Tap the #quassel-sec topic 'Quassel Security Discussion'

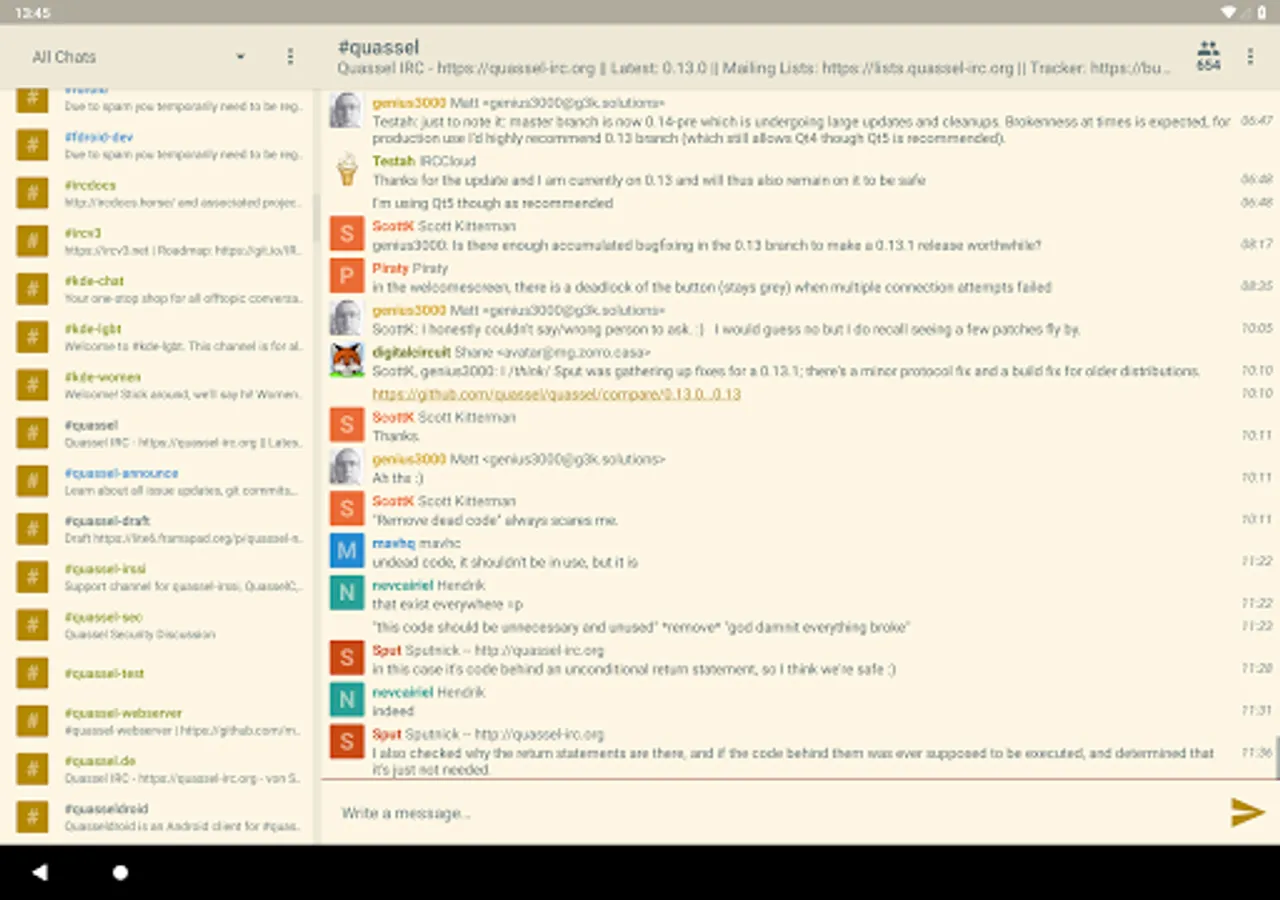[x=140, y=634]
